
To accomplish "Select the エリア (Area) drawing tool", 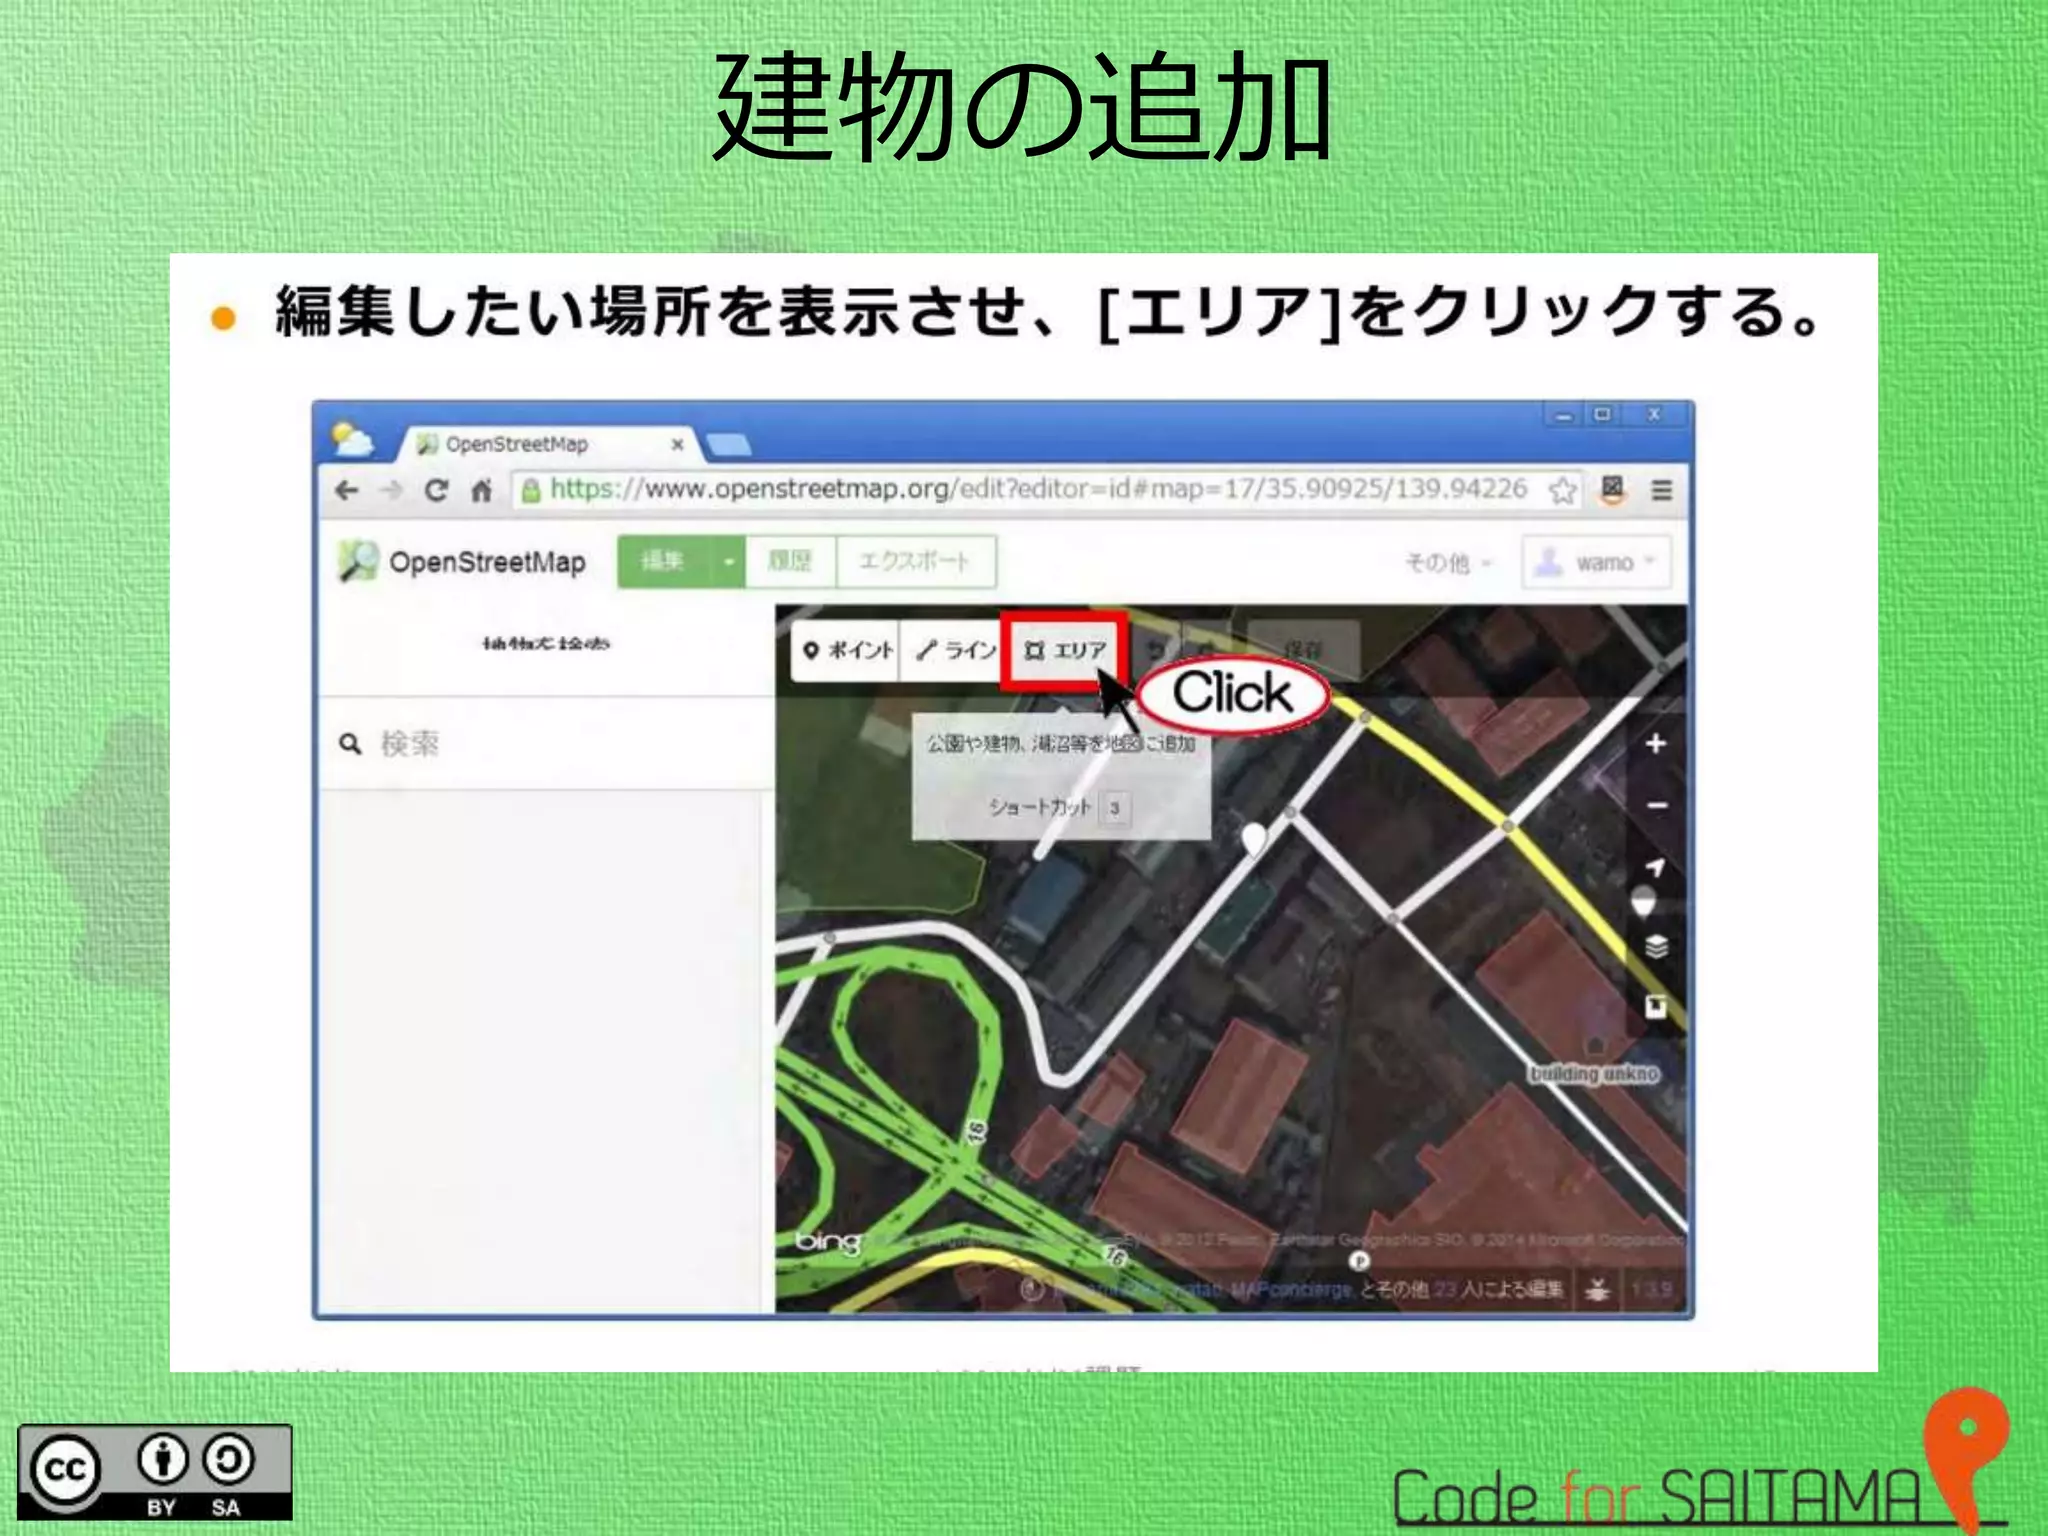I will 1064,650.
